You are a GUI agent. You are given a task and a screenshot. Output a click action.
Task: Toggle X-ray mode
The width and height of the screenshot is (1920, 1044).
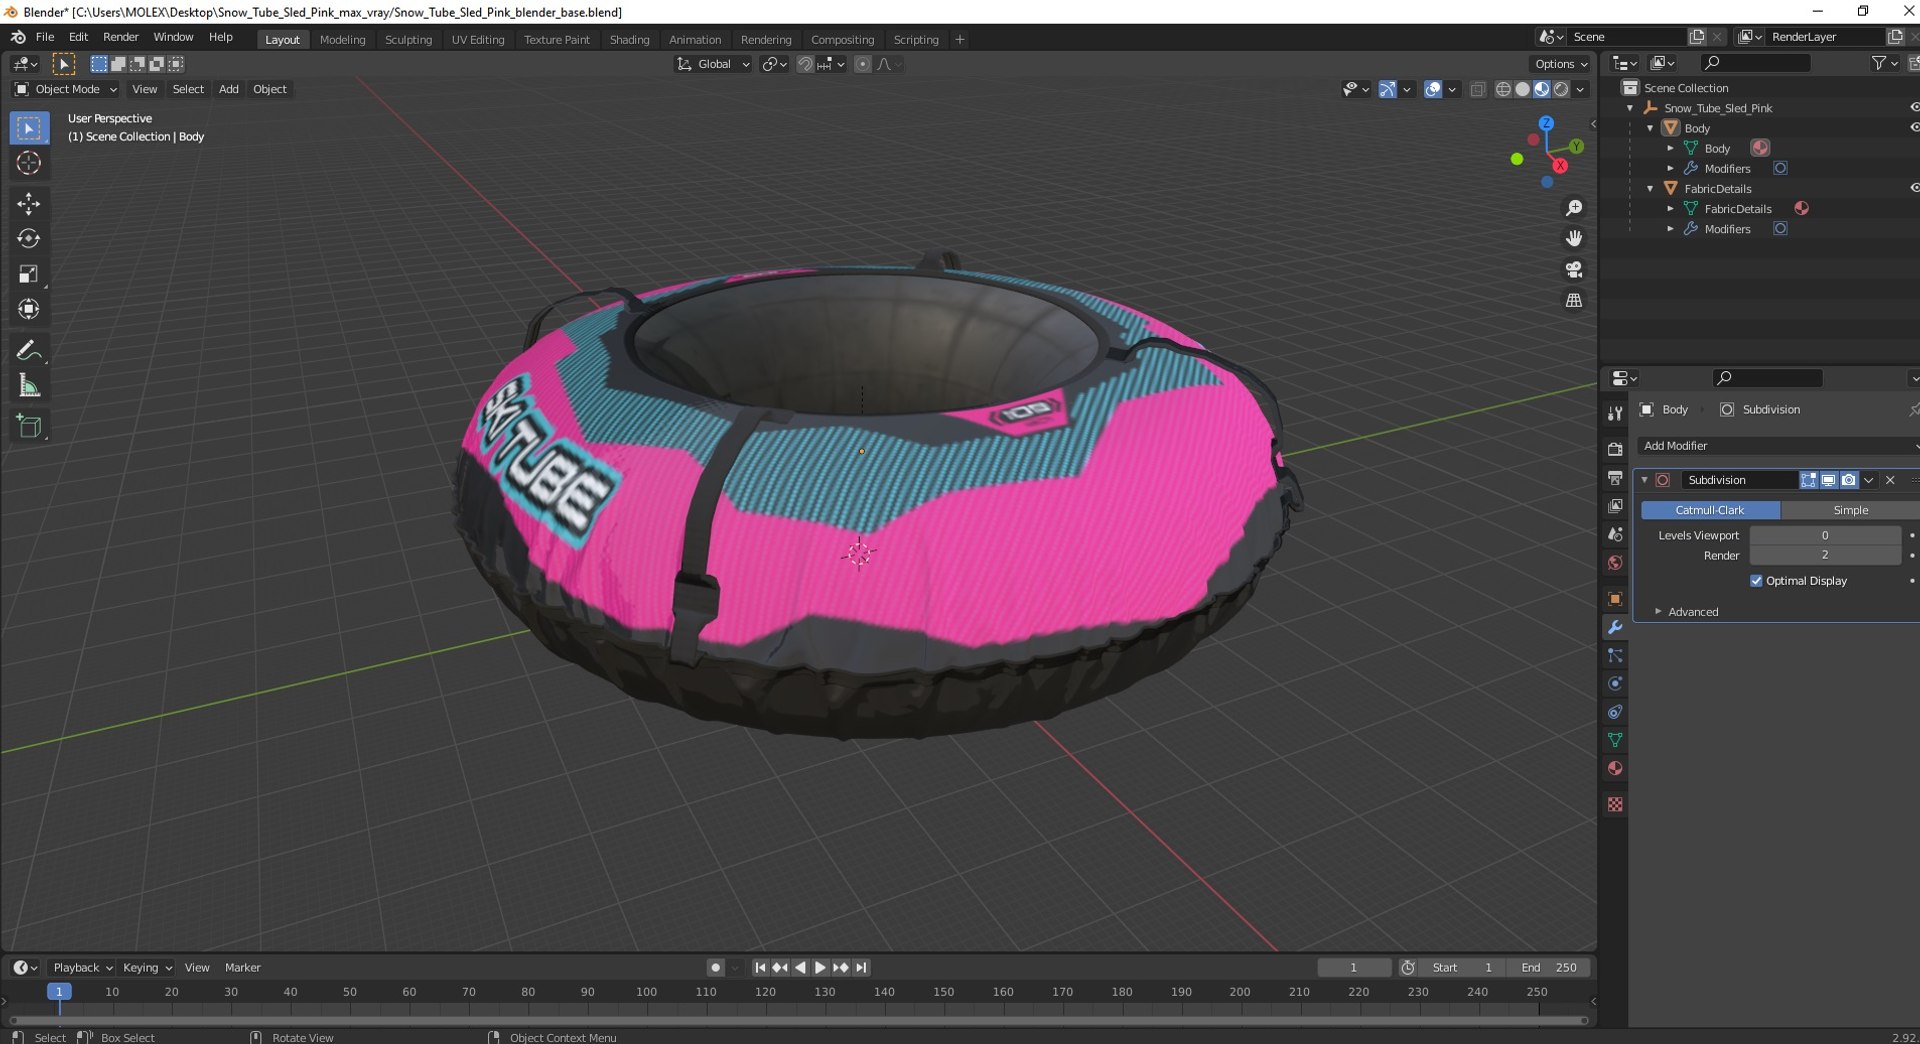coord(1478,90)
